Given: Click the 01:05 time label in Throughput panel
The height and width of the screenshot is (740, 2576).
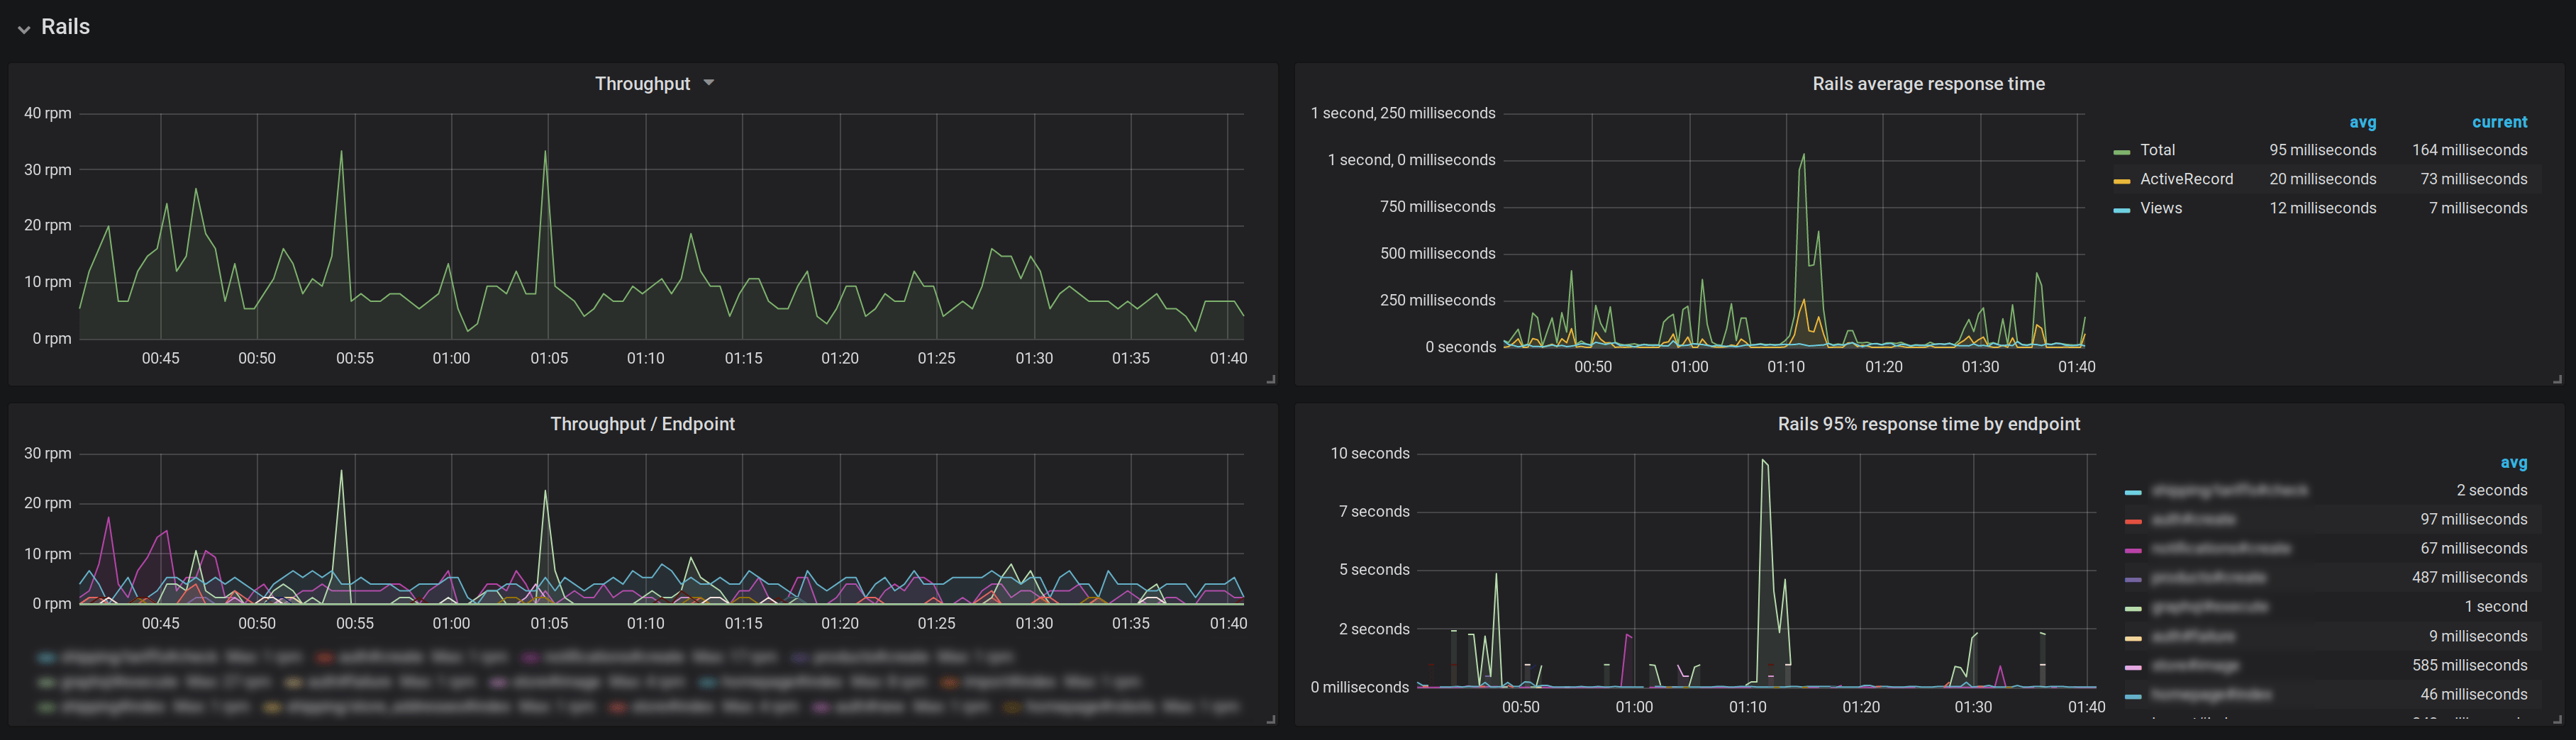Looking at the screenshot, I should [549, 358].
